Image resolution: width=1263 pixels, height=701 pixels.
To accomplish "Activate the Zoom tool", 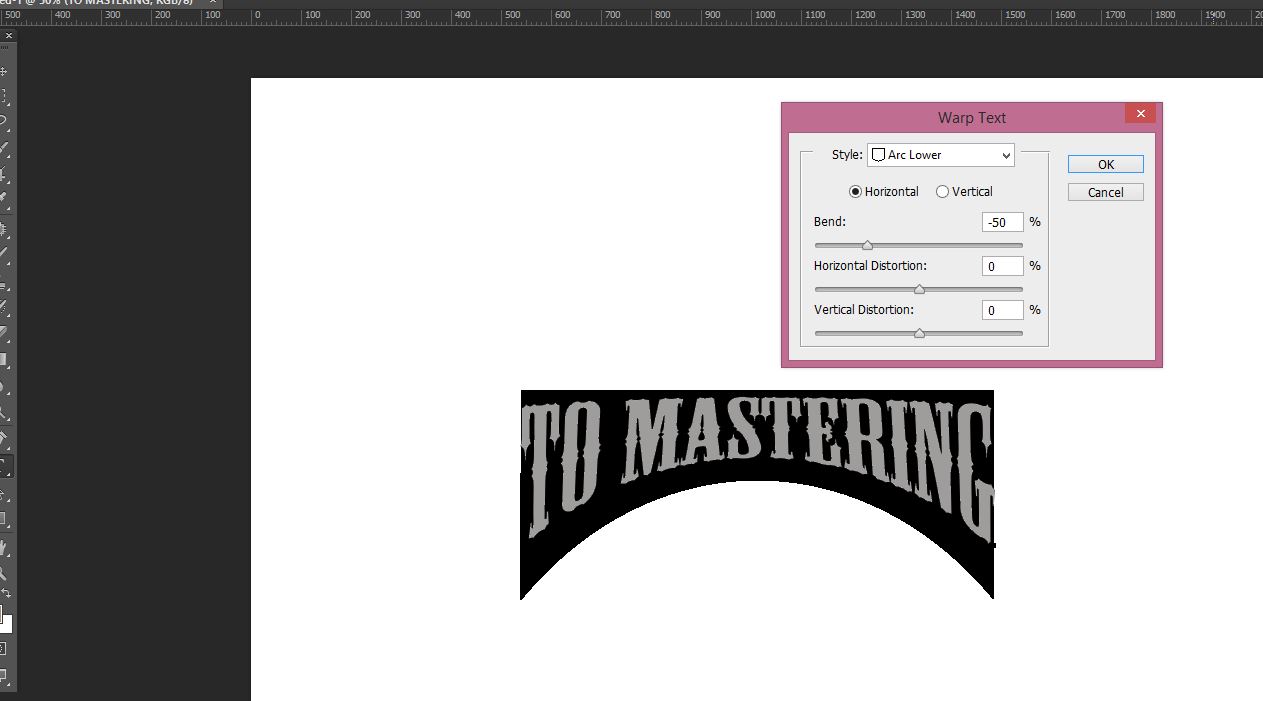I will [x=4, y=574].
